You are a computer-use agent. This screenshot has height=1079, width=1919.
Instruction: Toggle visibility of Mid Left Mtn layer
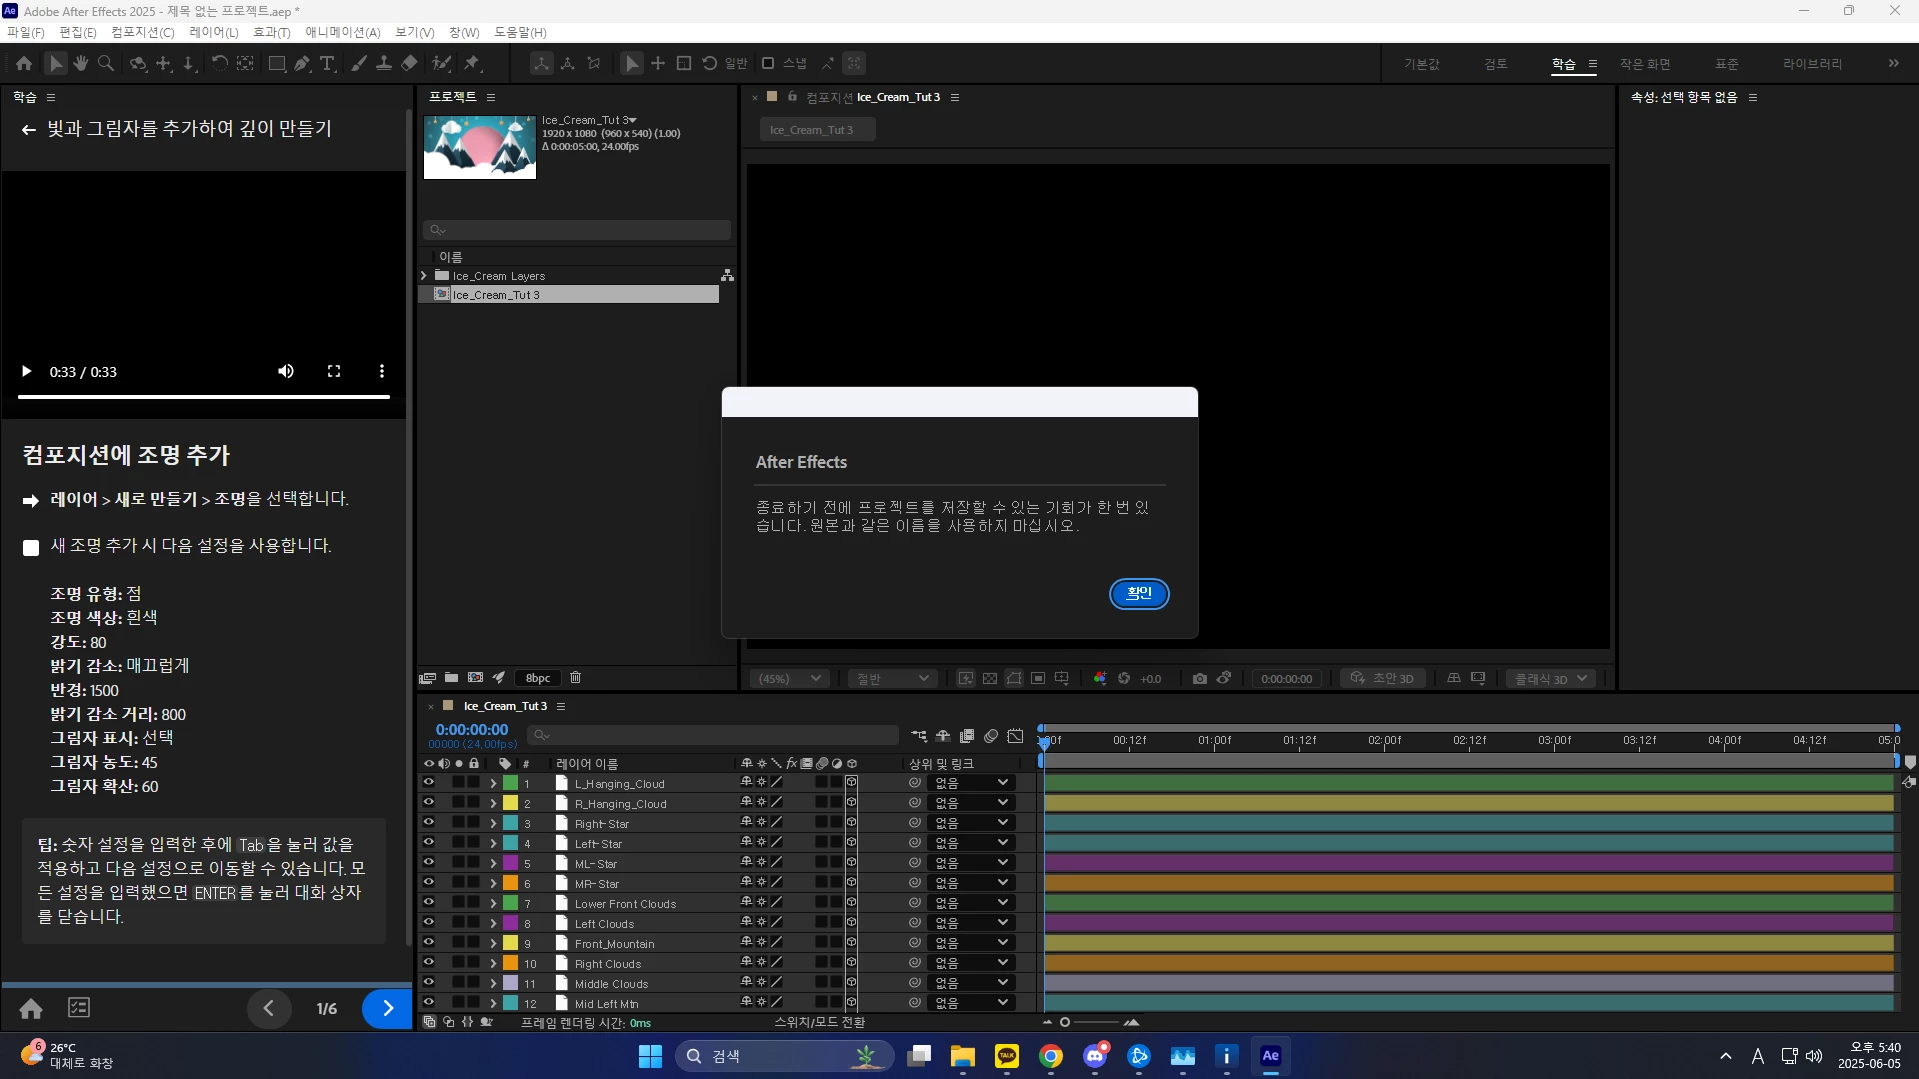tap(429, 1003)
